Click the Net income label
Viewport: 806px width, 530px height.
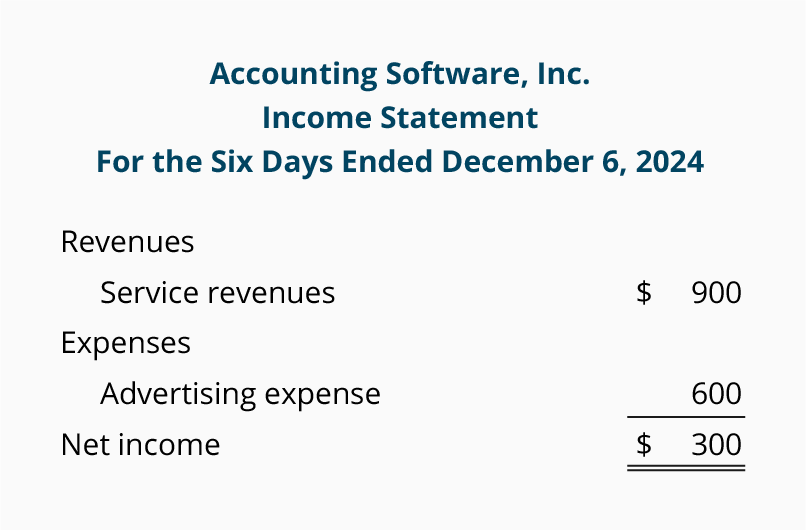point(140,445)
